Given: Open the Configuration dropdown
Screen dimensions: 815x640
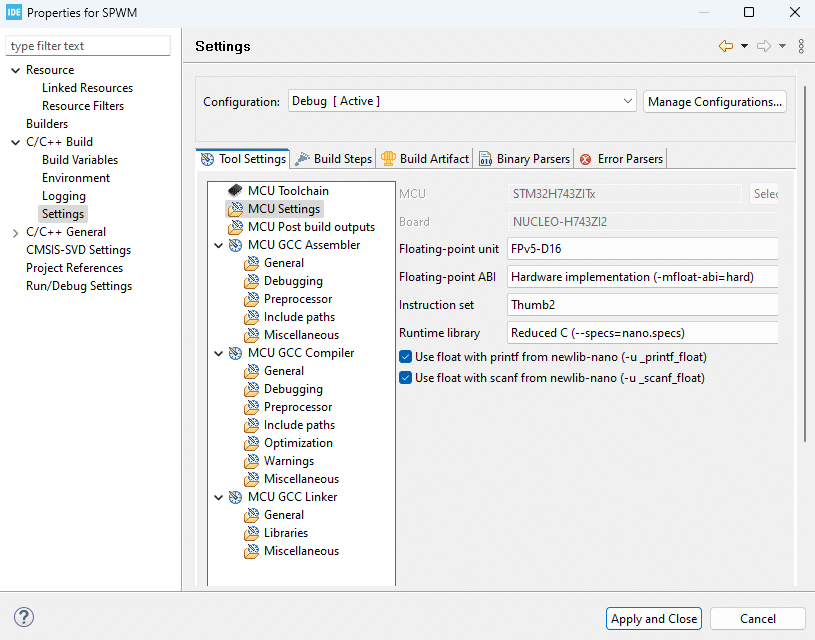Looking at the screenshot, I should tap(462, 101).
